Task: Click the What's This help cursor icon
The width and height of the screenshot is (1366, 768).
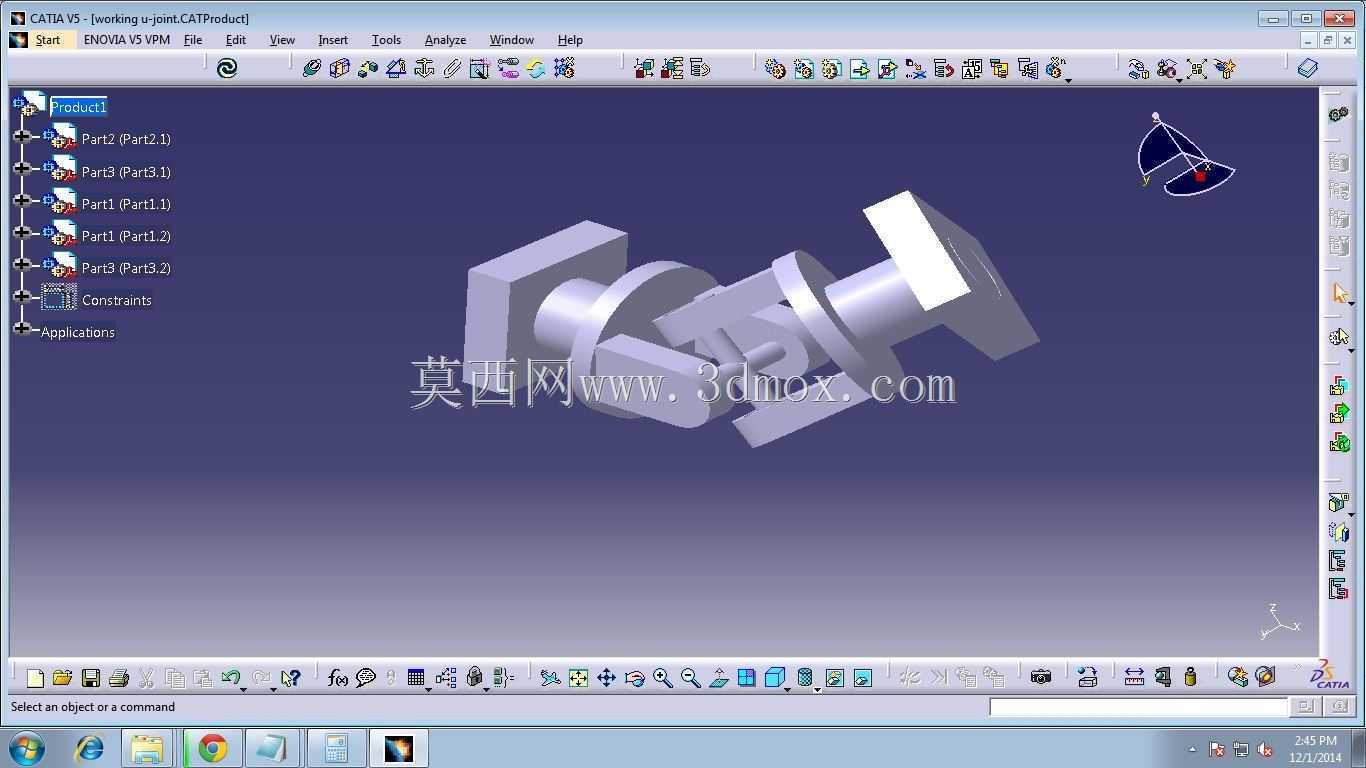Action: 290,678
